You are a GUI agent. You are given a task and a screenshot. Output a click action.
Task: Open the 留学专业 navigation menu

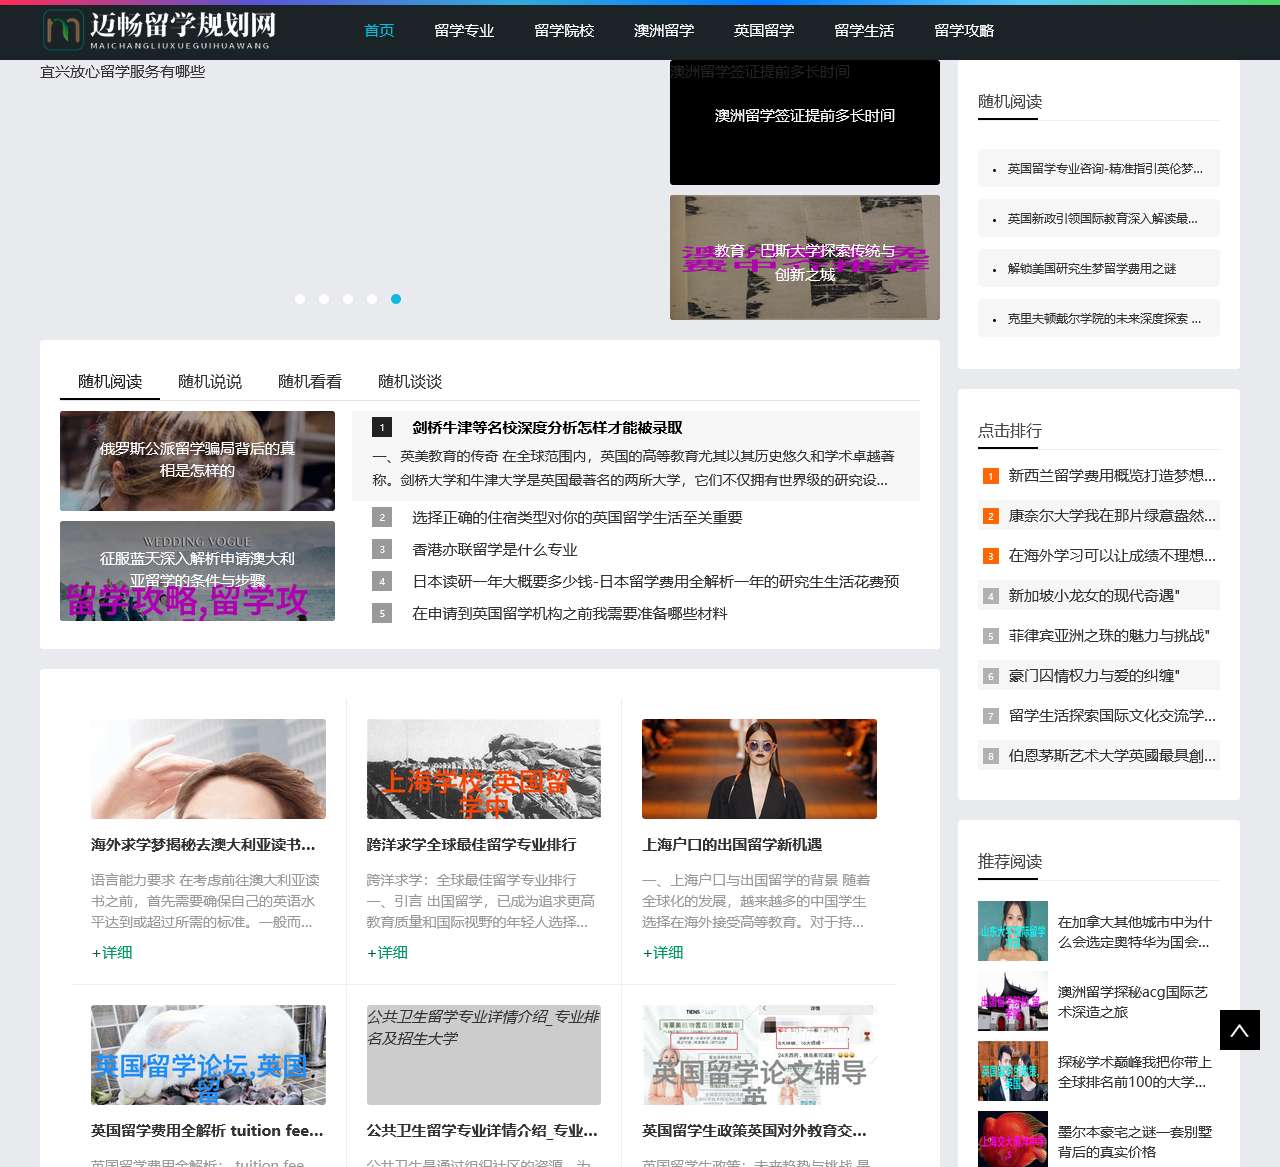(464, 31)
